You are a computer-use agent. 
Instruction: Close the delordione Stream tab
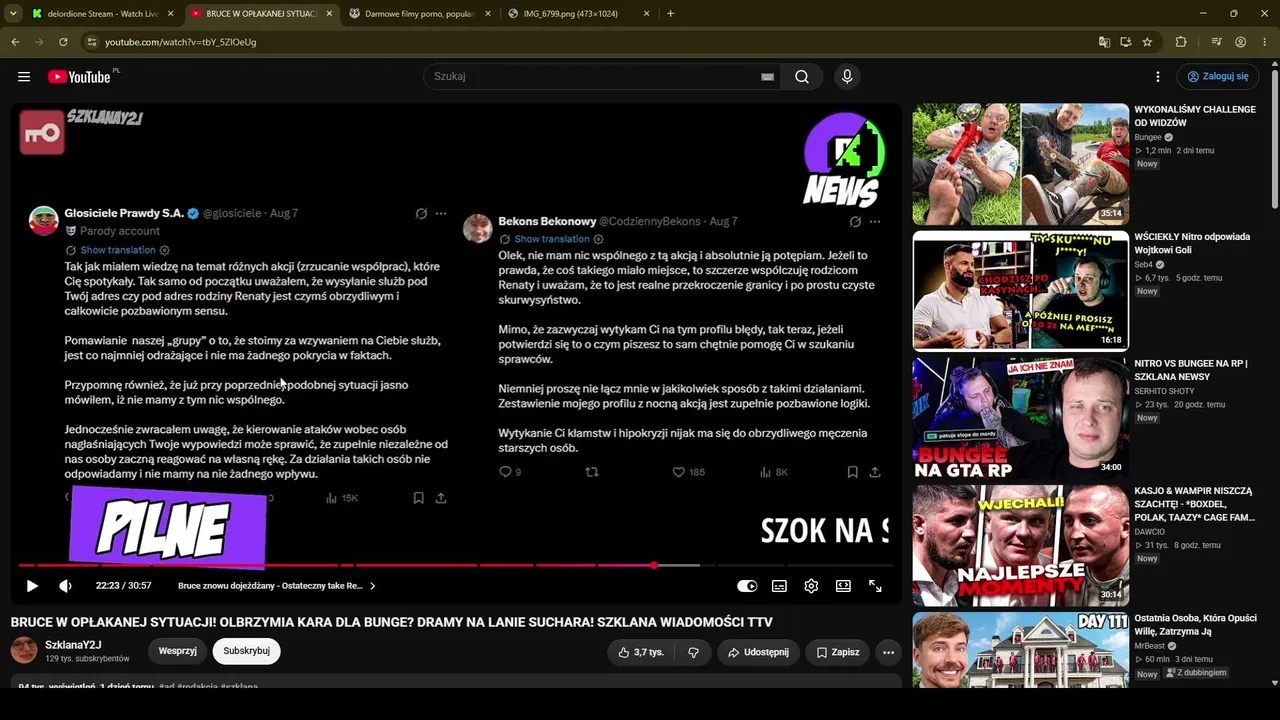pos(170,14)
